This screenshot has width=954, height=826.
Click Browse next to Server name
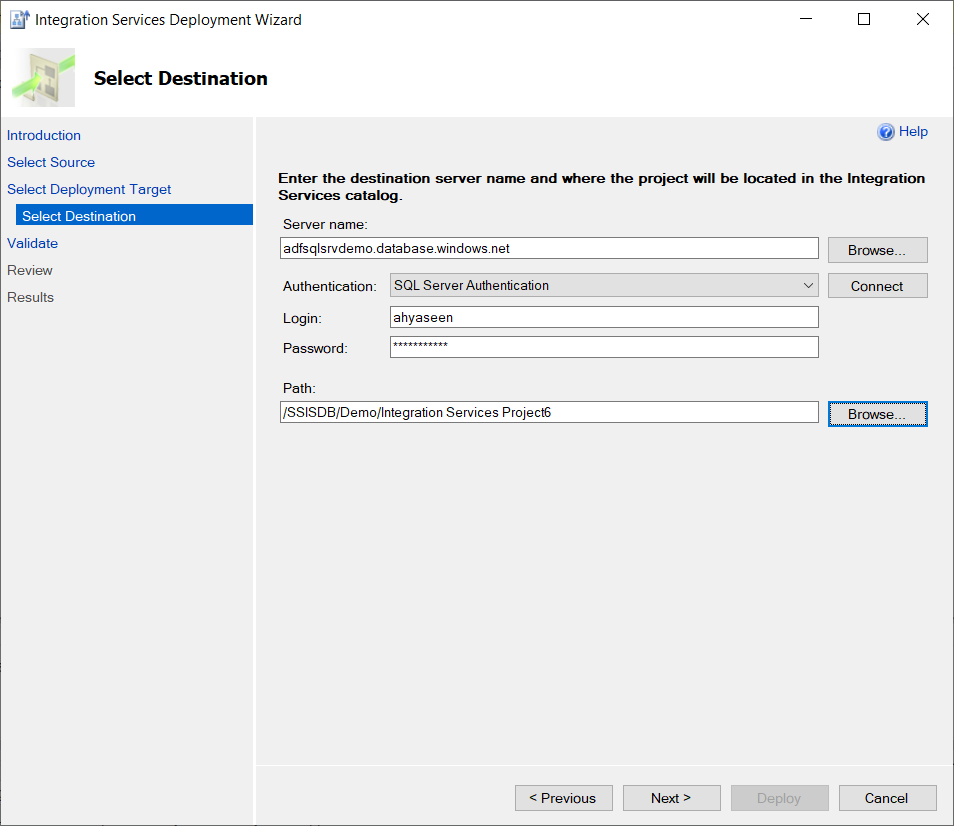click(x=877, y=250)
